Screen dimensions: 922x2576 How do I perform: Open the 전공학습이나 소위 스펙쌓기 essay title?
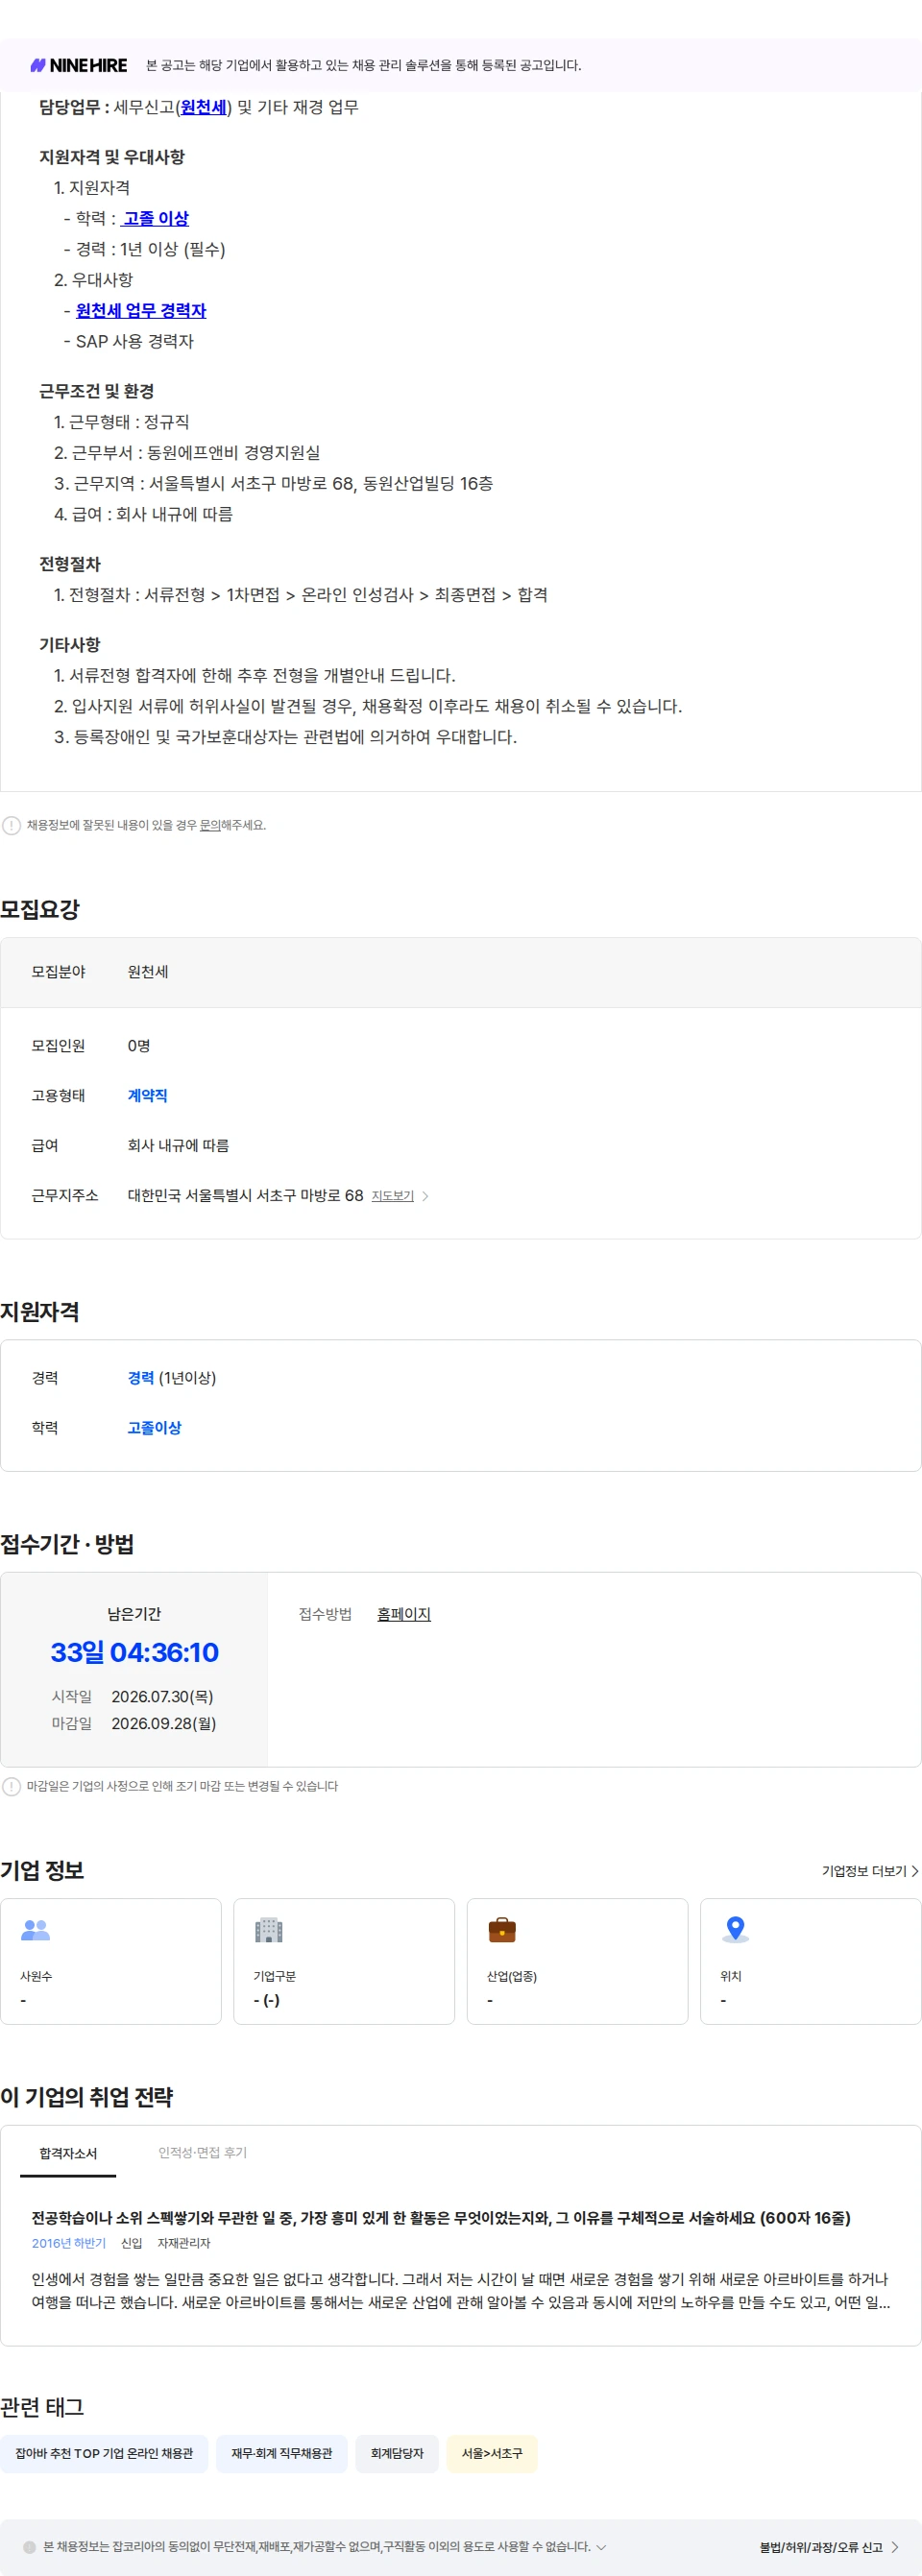coord(441,2218)
